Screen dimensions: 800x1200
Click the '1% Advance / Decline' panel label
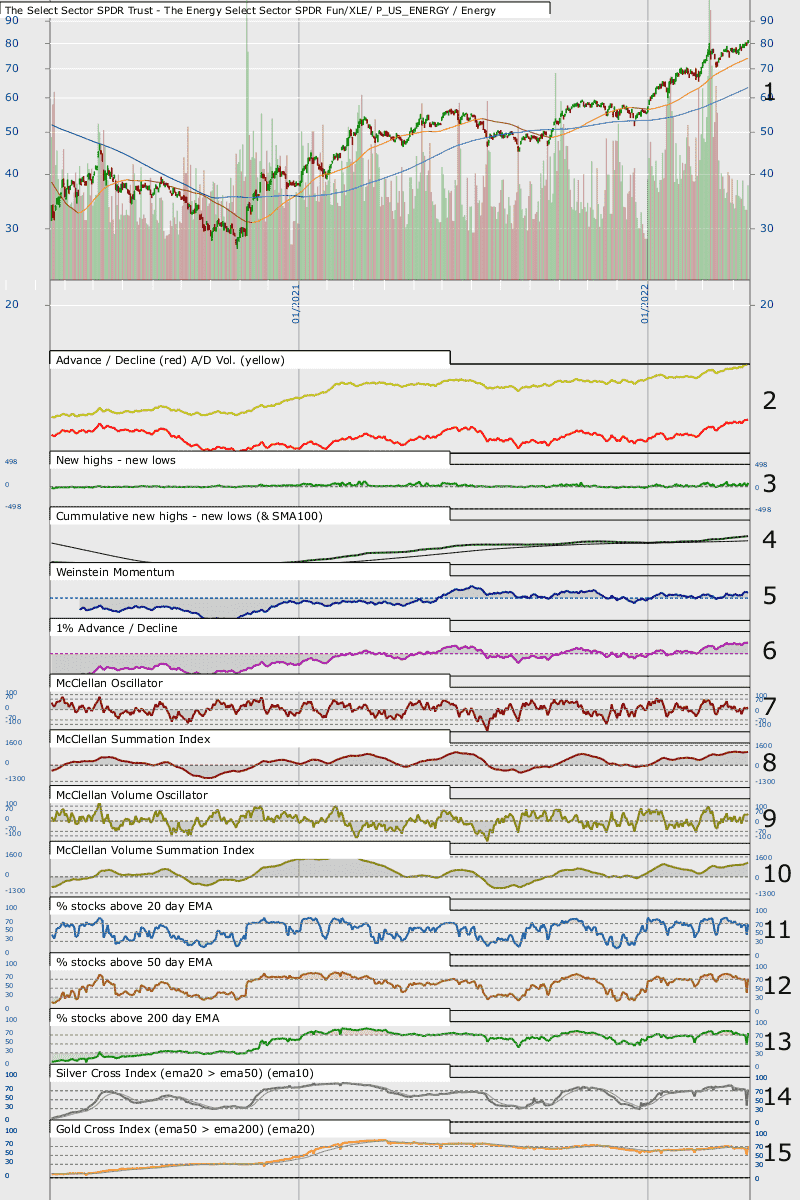[117, 628]
